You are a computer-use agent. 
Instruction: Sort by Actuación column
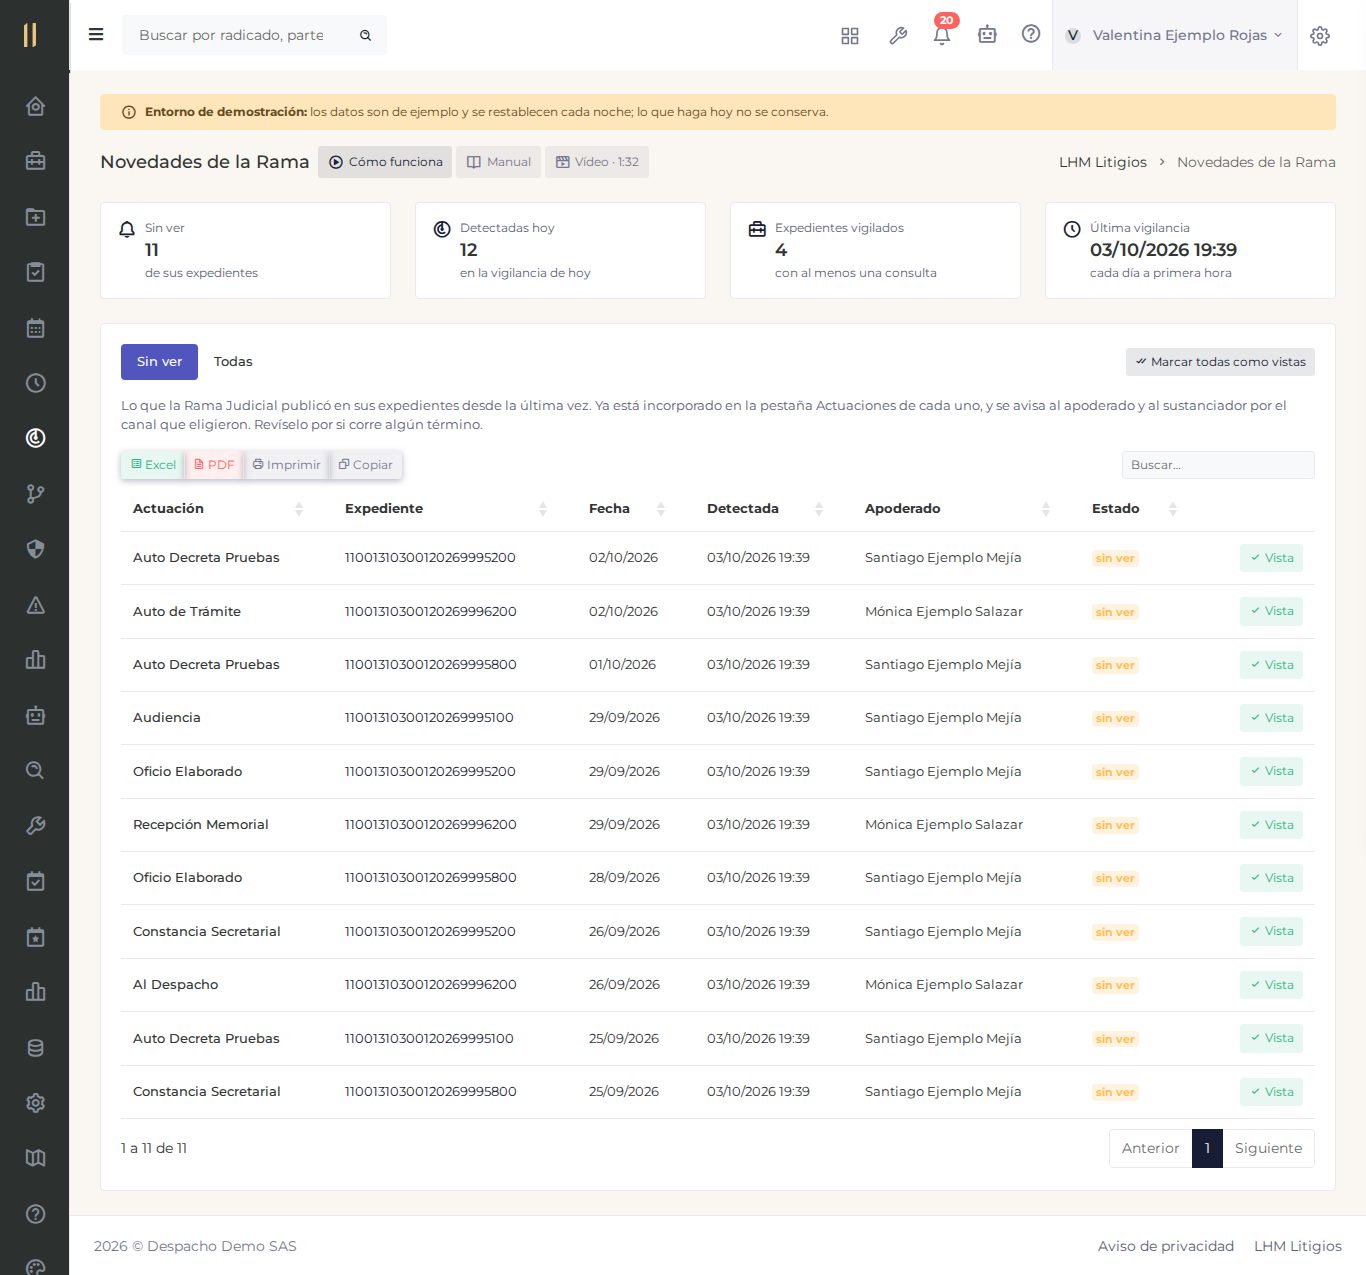(218, 509)
